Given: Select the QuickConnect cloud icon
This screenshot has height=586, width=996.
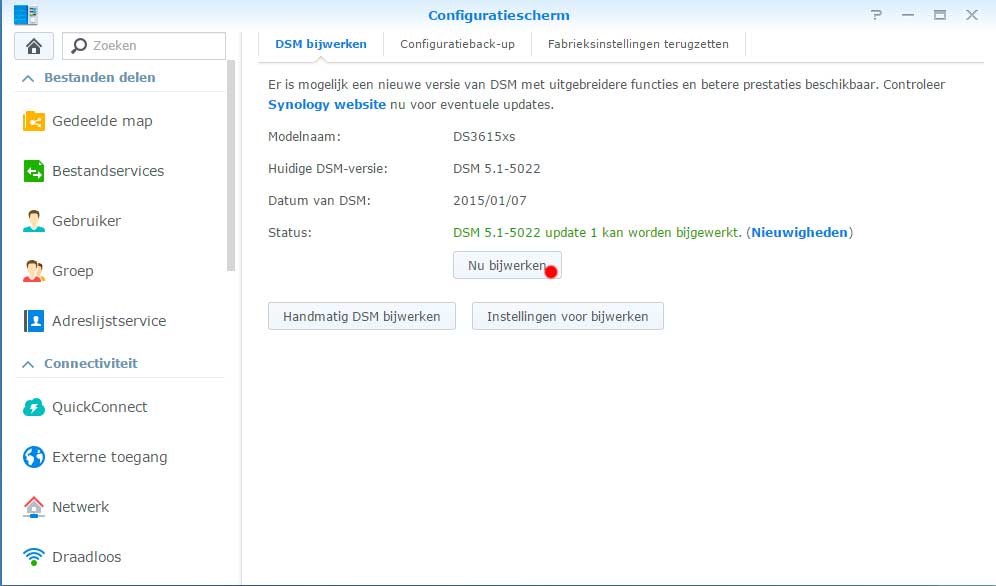Looking at the screenshot, I should click(34, 407).
